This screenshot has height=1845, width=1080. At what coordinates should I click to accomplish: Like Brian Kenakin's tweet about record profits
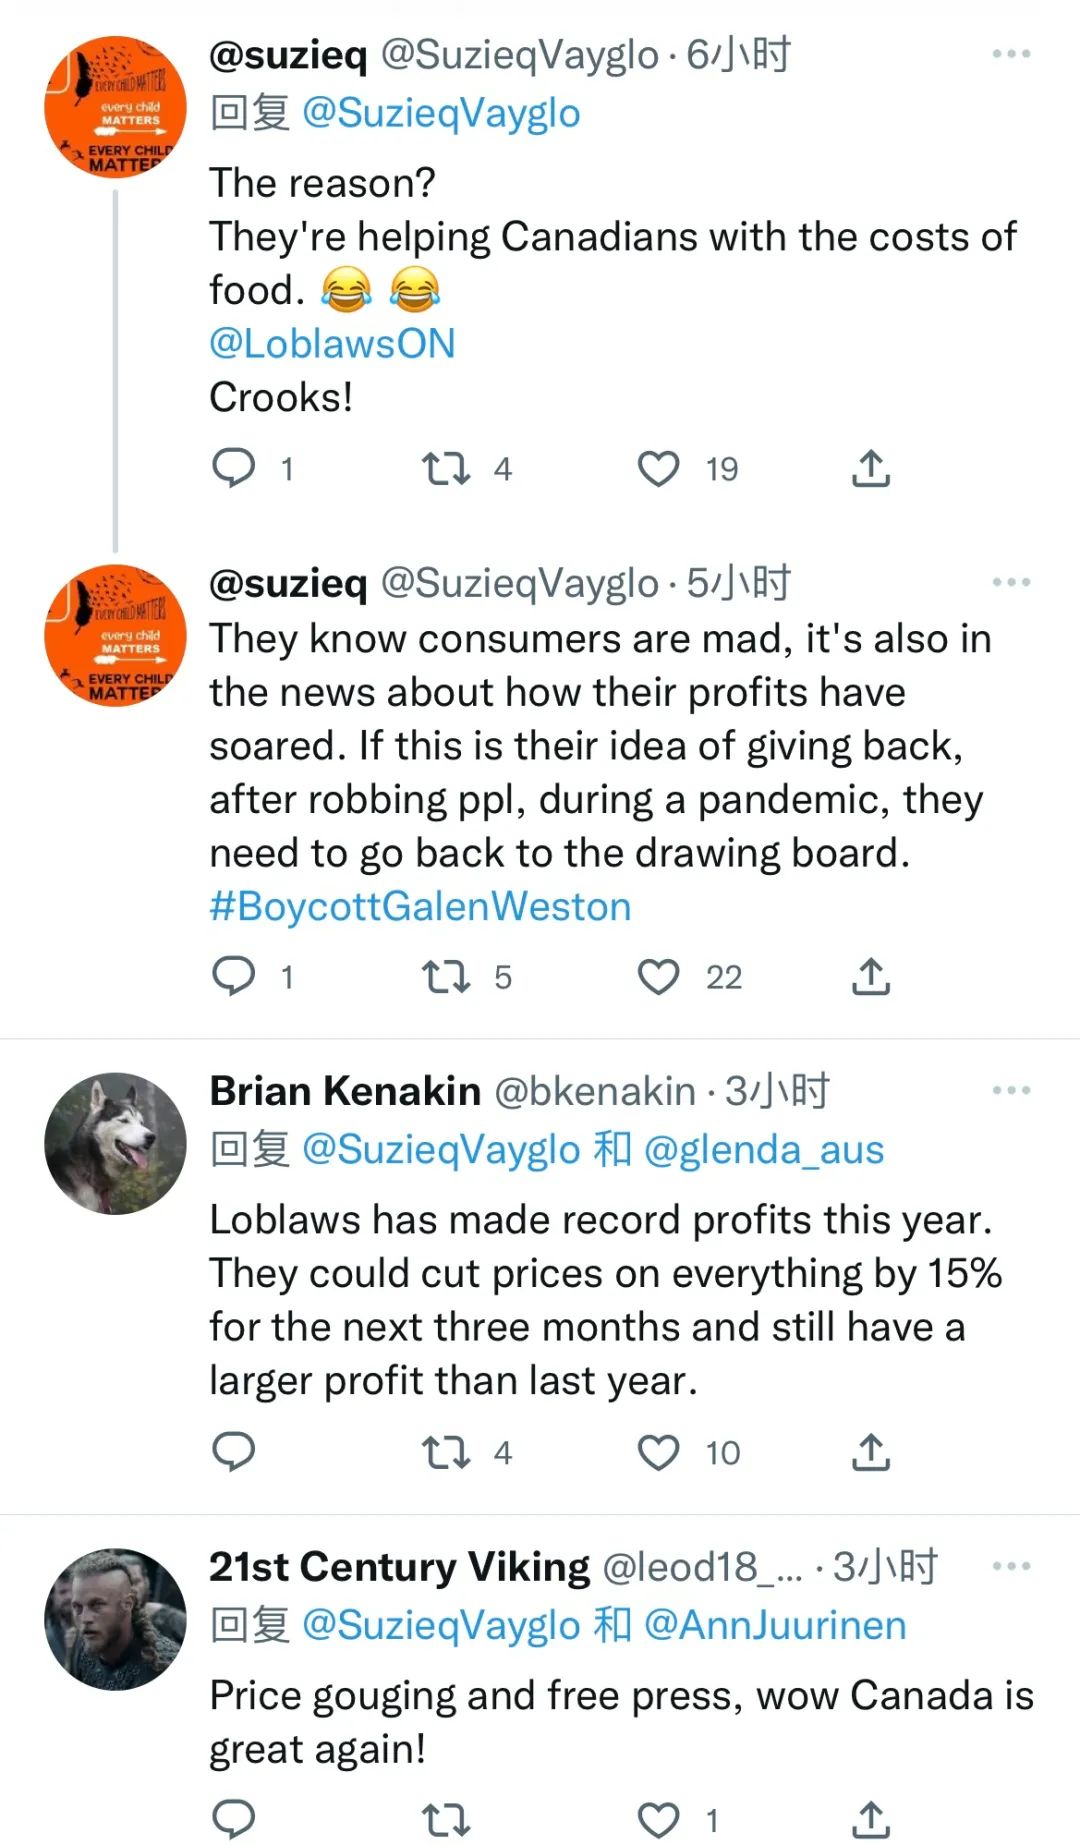pyautogui.click(x=659, y=1452)
